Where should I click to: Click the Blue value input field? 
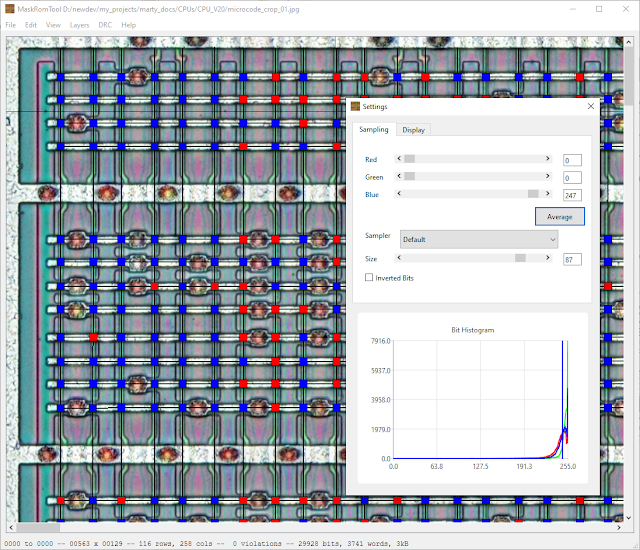[572, 195]
